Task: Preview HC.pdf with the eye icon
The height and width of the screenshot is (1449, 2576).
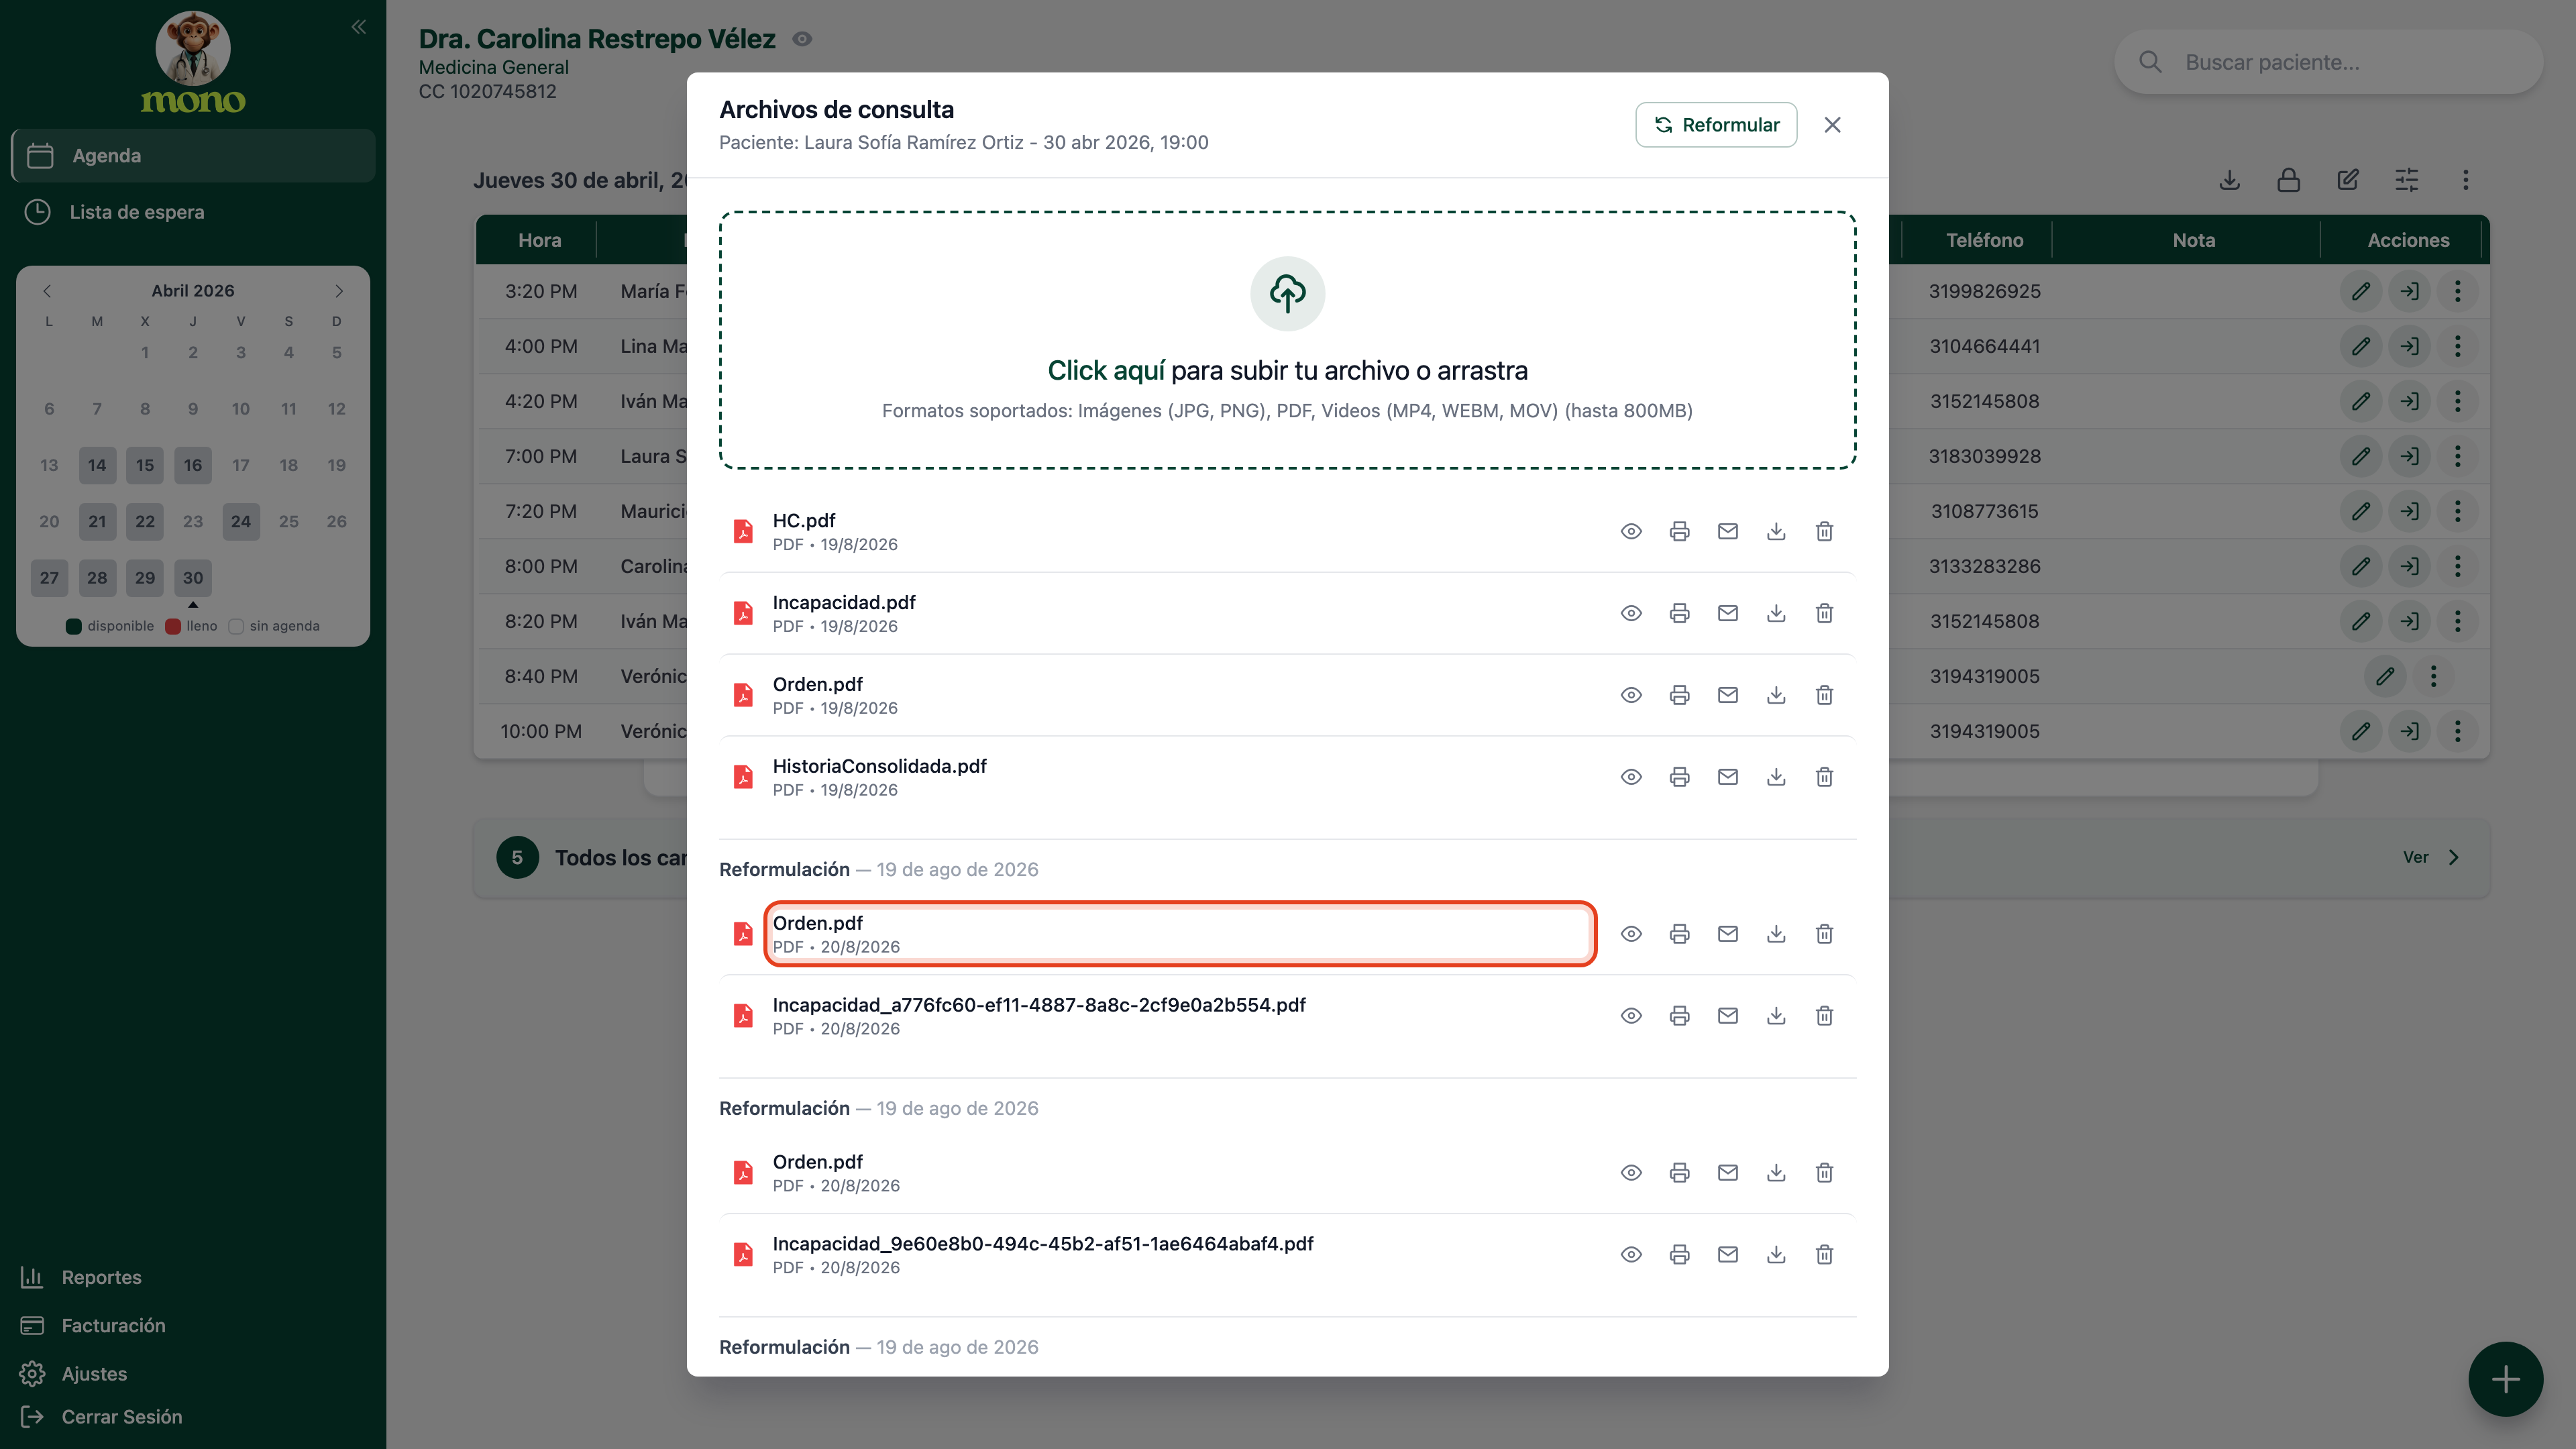Action: pos(1630,531)
